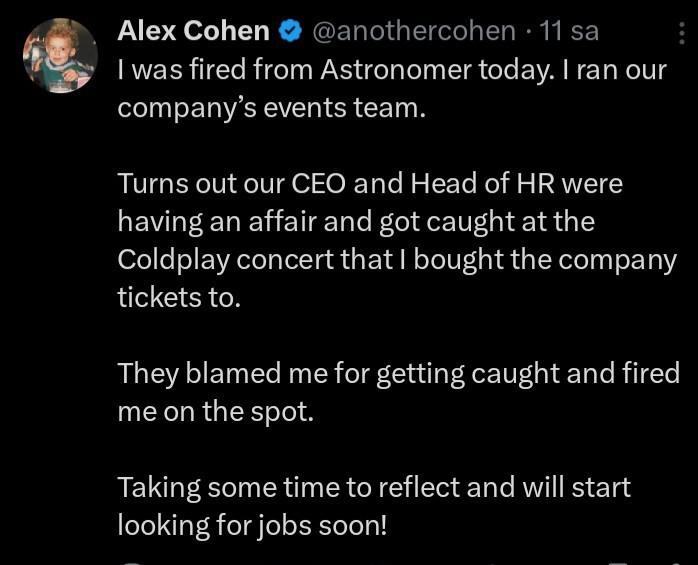Viewport: 698px width, 565px height.
Task: Click the "tickets to." line of text
Action: click(x=179, y=297)
